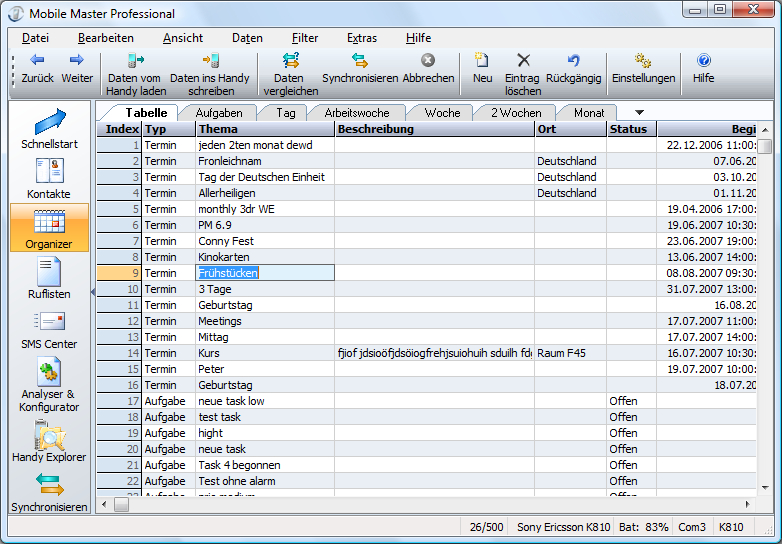This screenshot has height=544, width=782.
Task: Sort table by Thema column header
Action: (264, 129)
